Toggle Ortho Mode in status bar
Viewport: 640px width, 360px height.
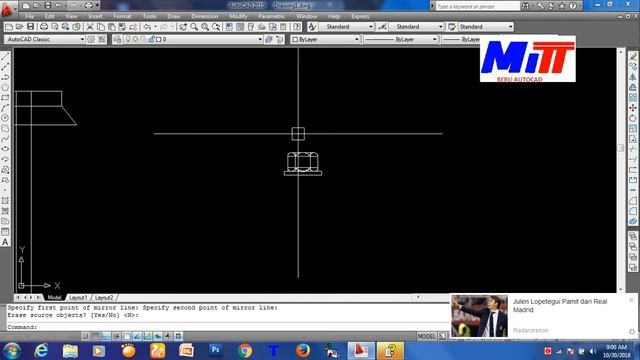click(106, 336)
